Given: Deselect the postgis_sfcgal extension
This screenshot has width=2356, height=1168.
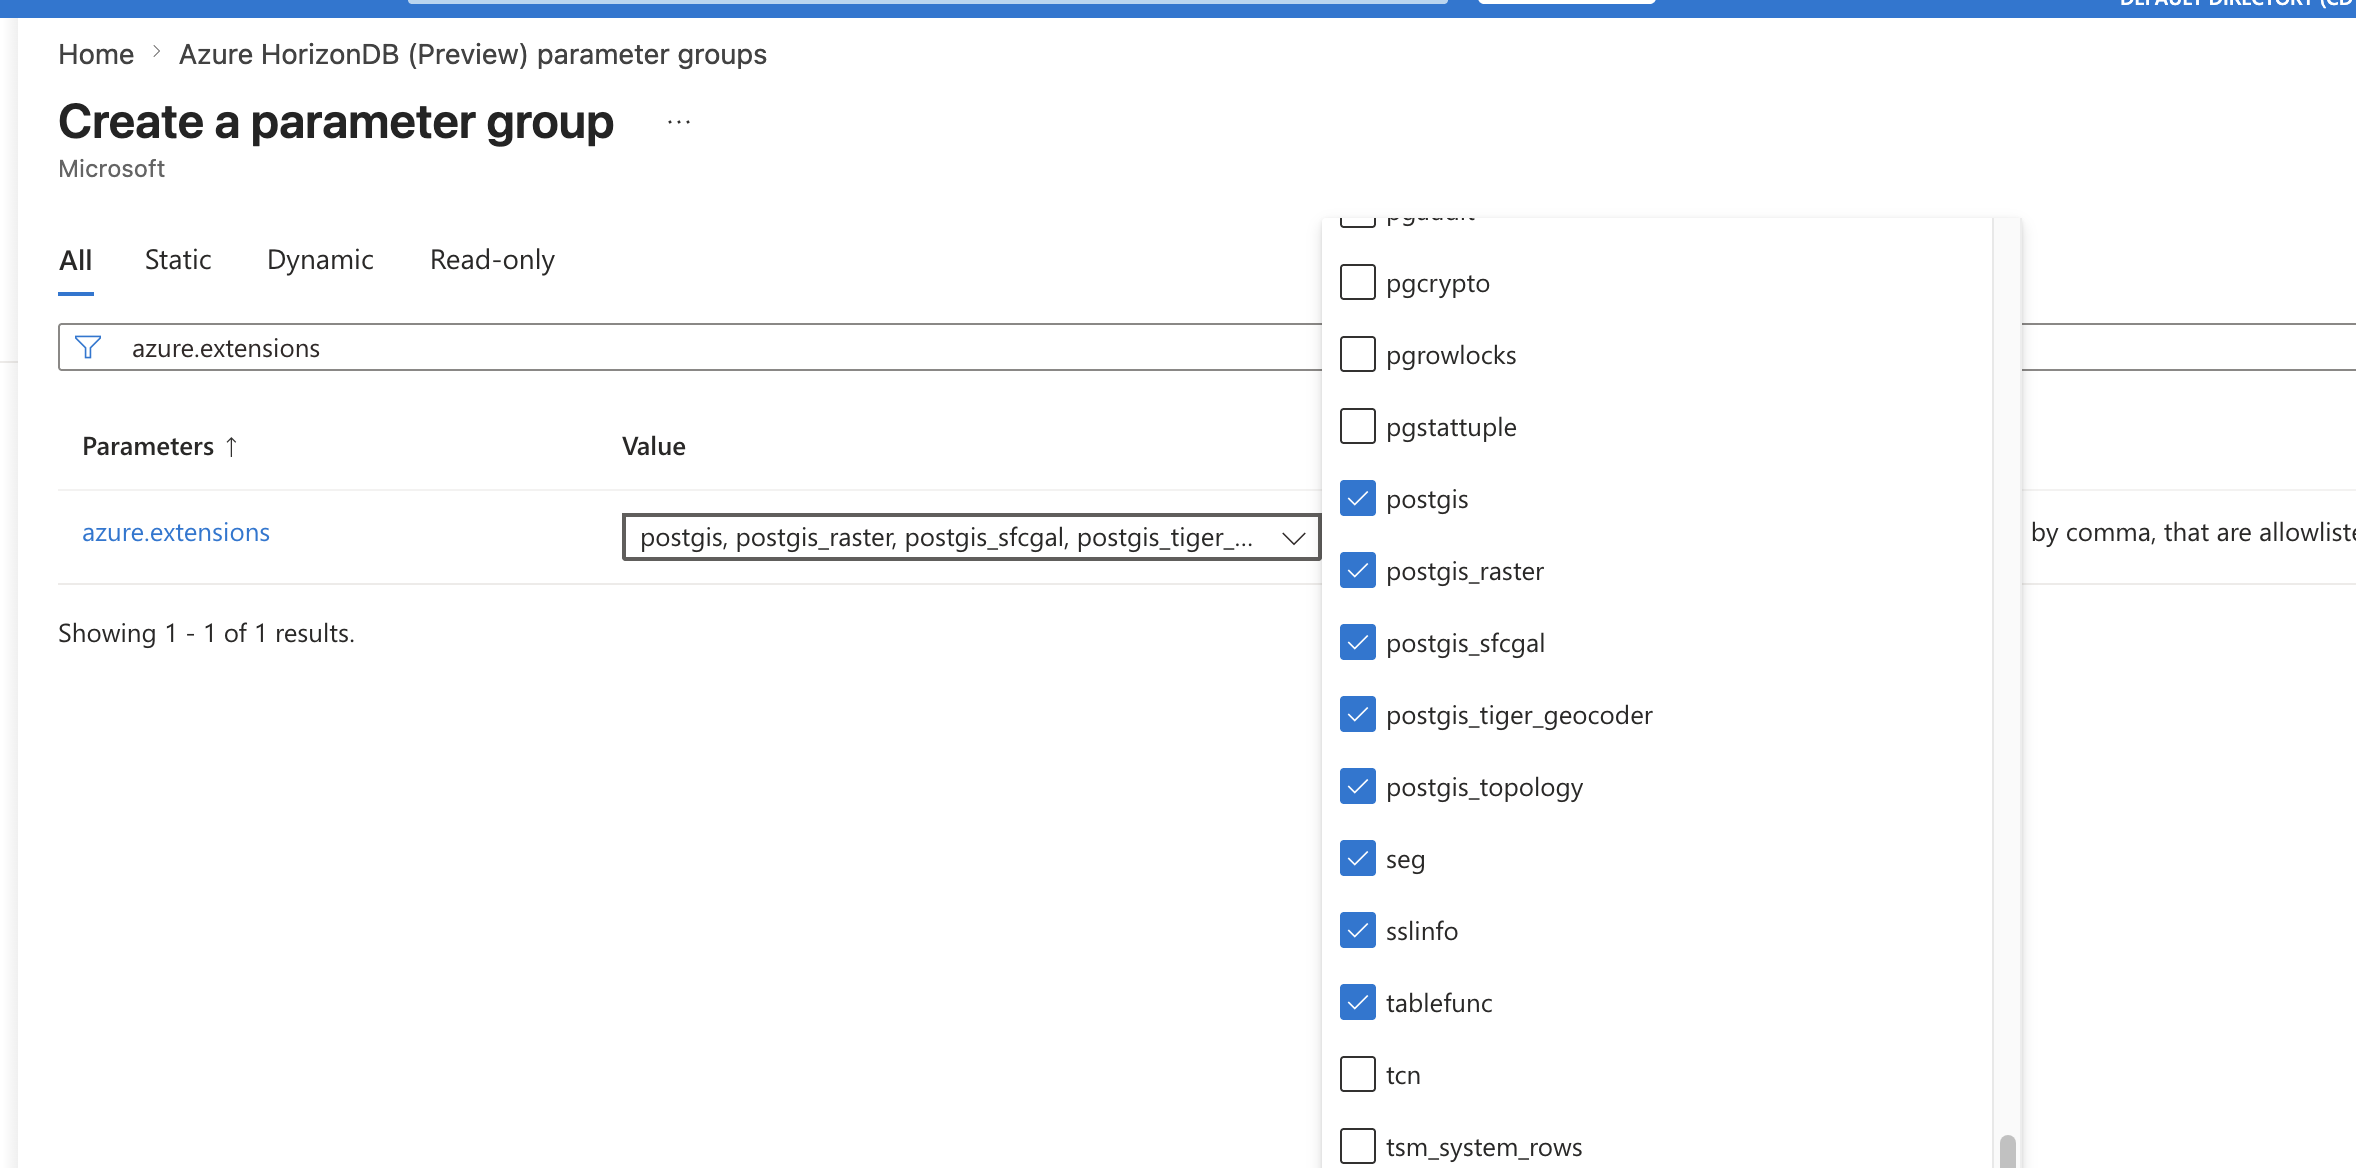Looking at the screenshot, I should pos(1357,642).
